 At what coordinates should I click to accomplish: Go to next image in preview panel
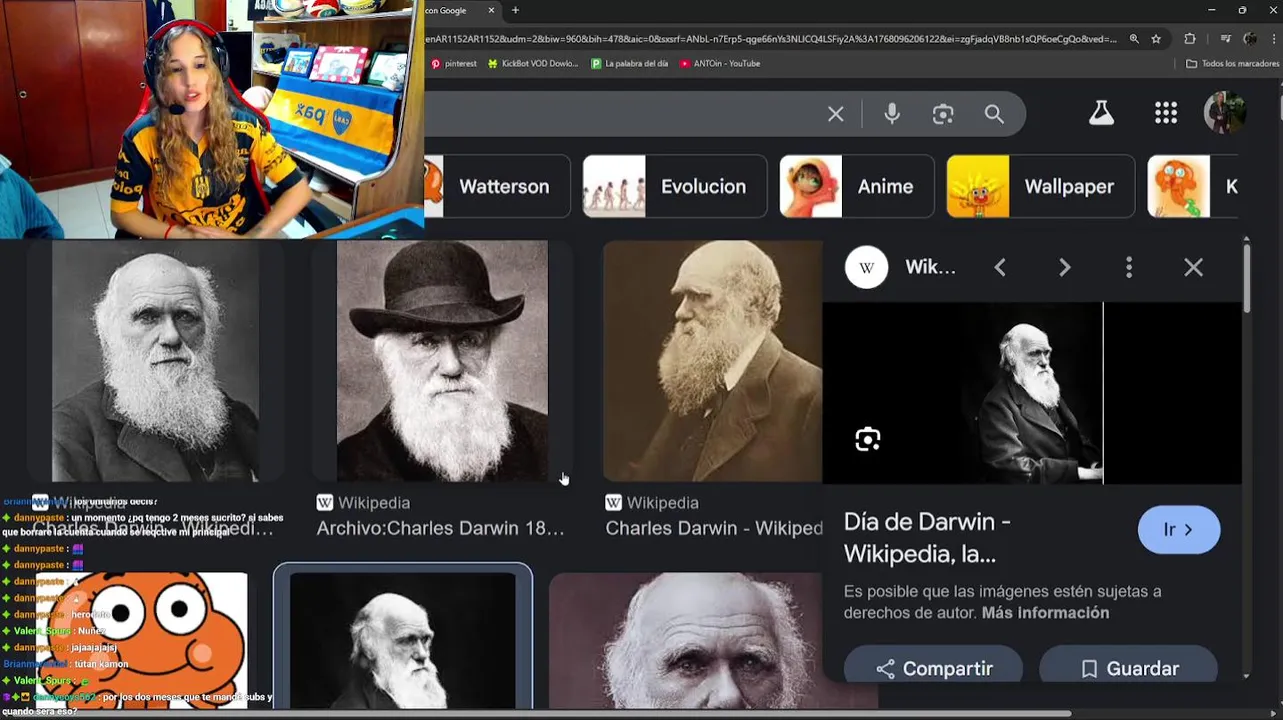1064,267
